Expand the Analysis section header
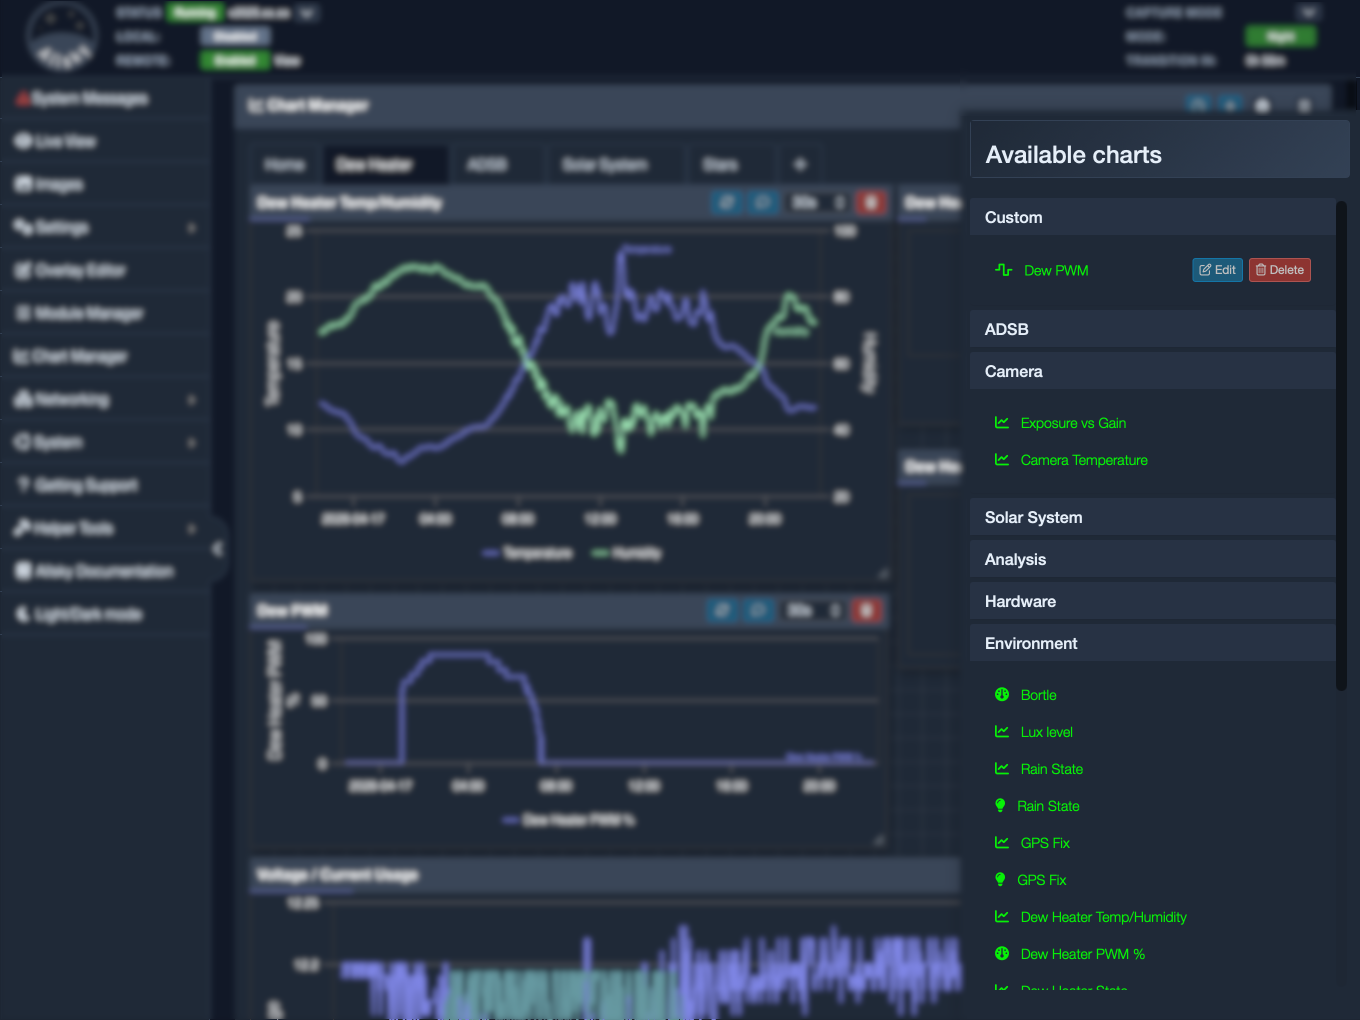The image size is (1360, 1020). [x=1152, y=559]
